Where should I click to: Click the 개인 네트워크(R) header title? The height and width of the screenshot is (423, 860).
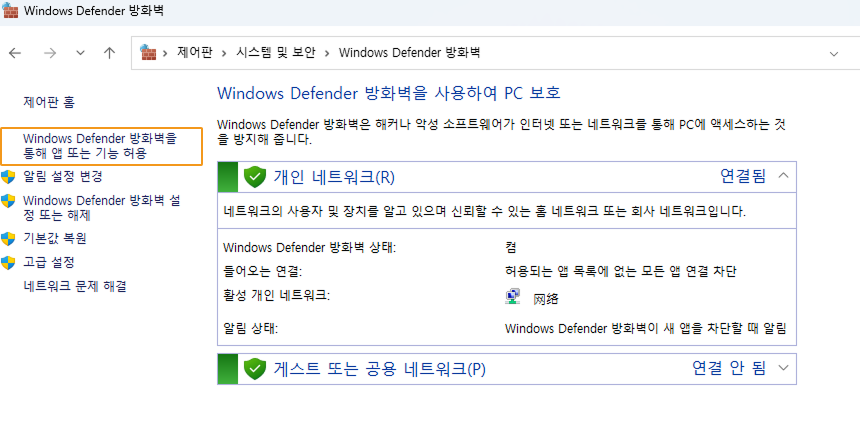(x=334, y=177)
